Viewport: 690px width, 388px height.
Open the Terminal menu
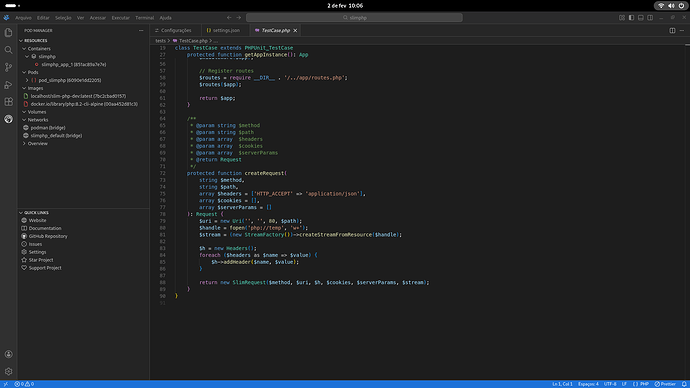144,18
